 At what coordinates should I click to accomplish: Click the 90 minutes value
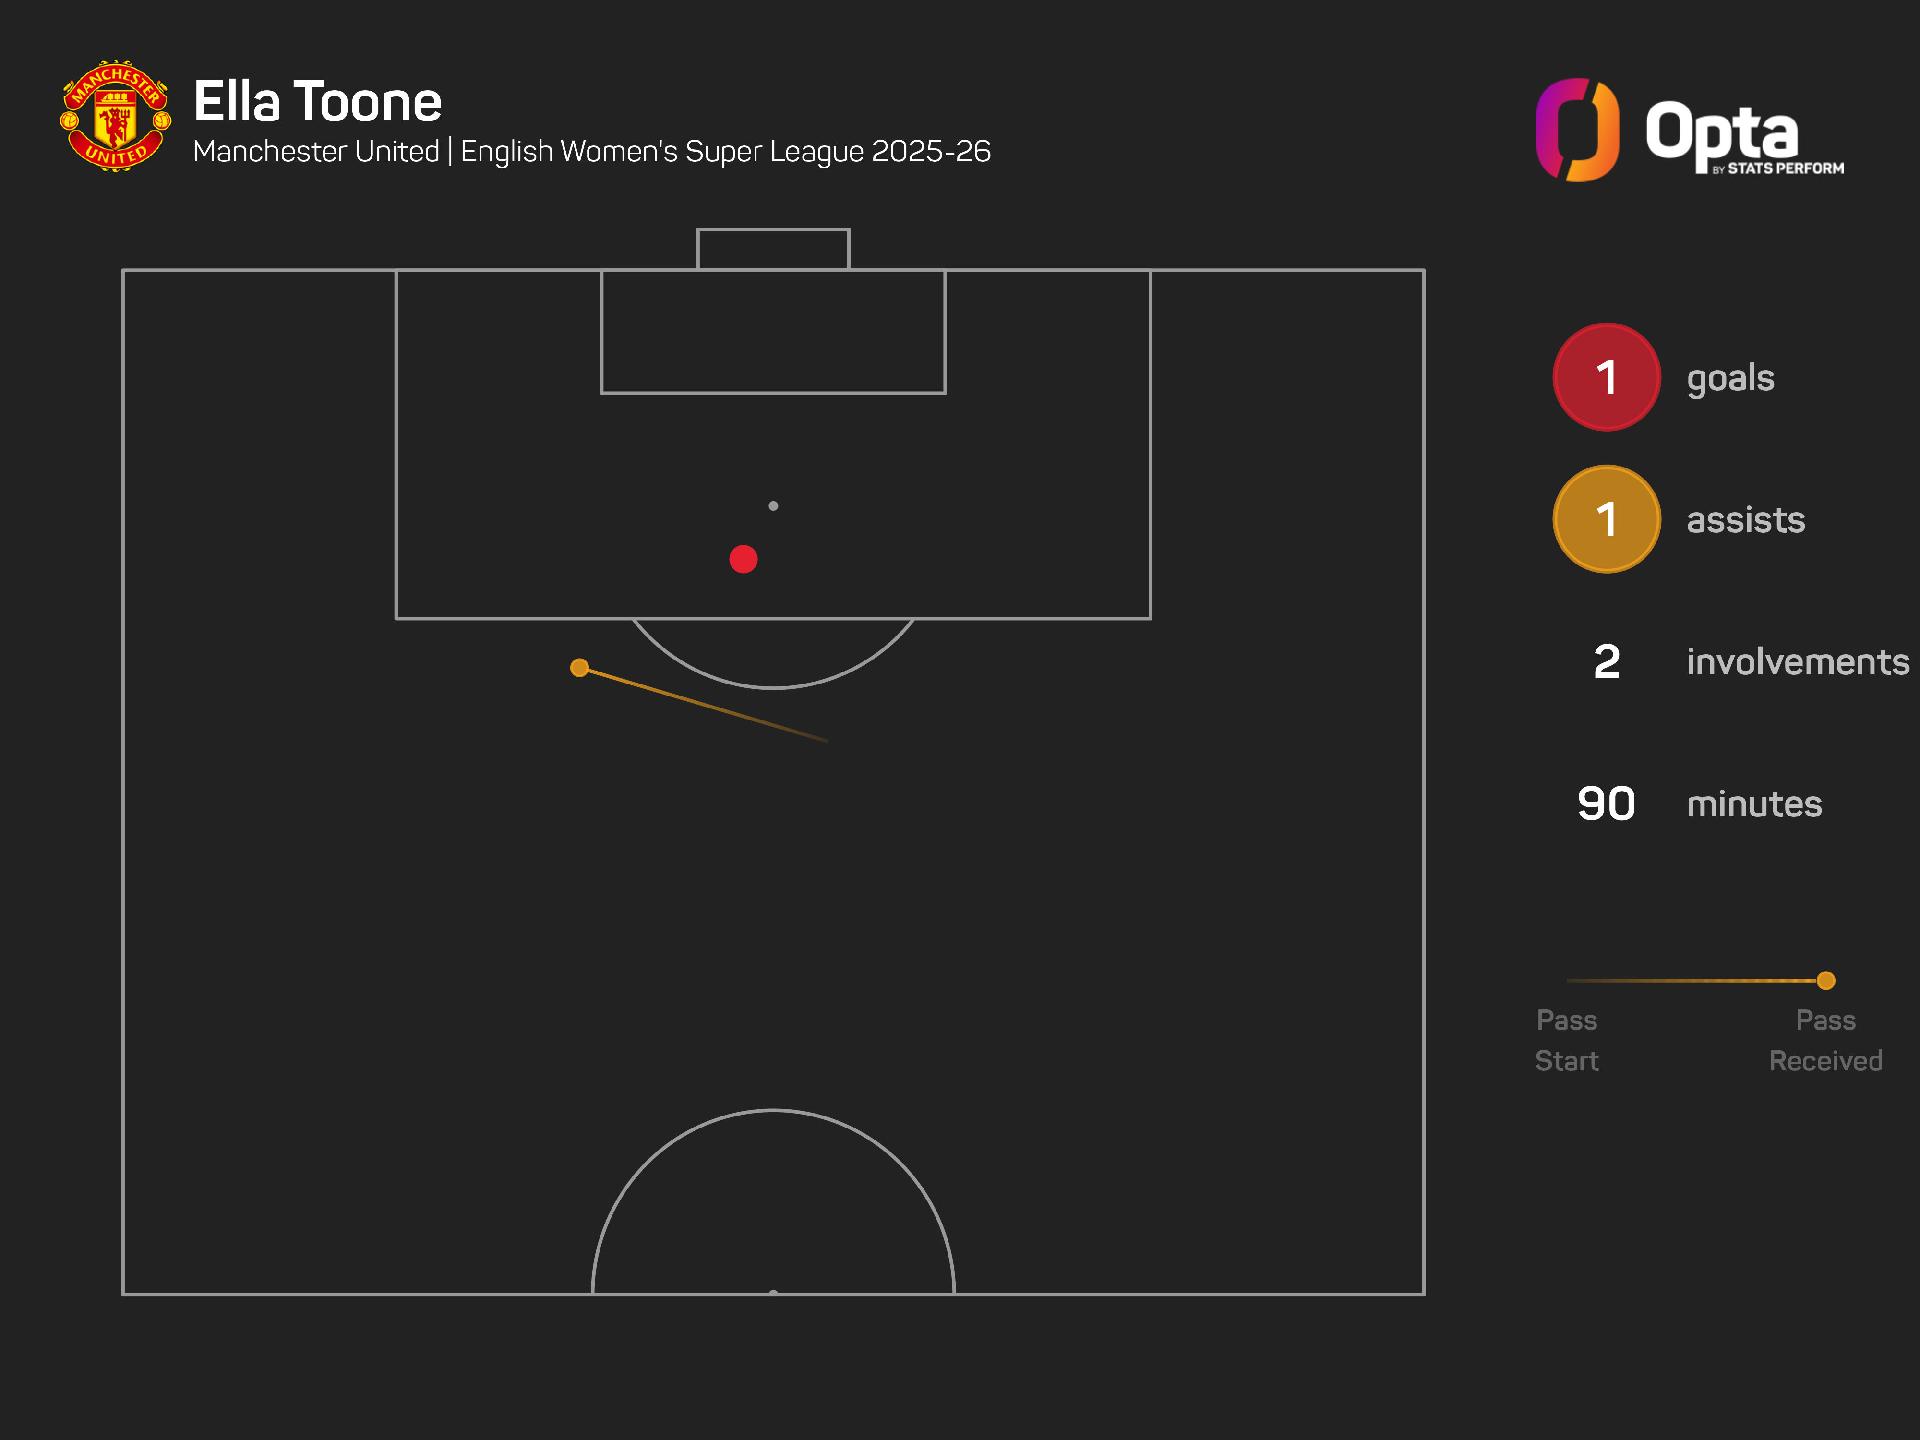(1606, 804)
